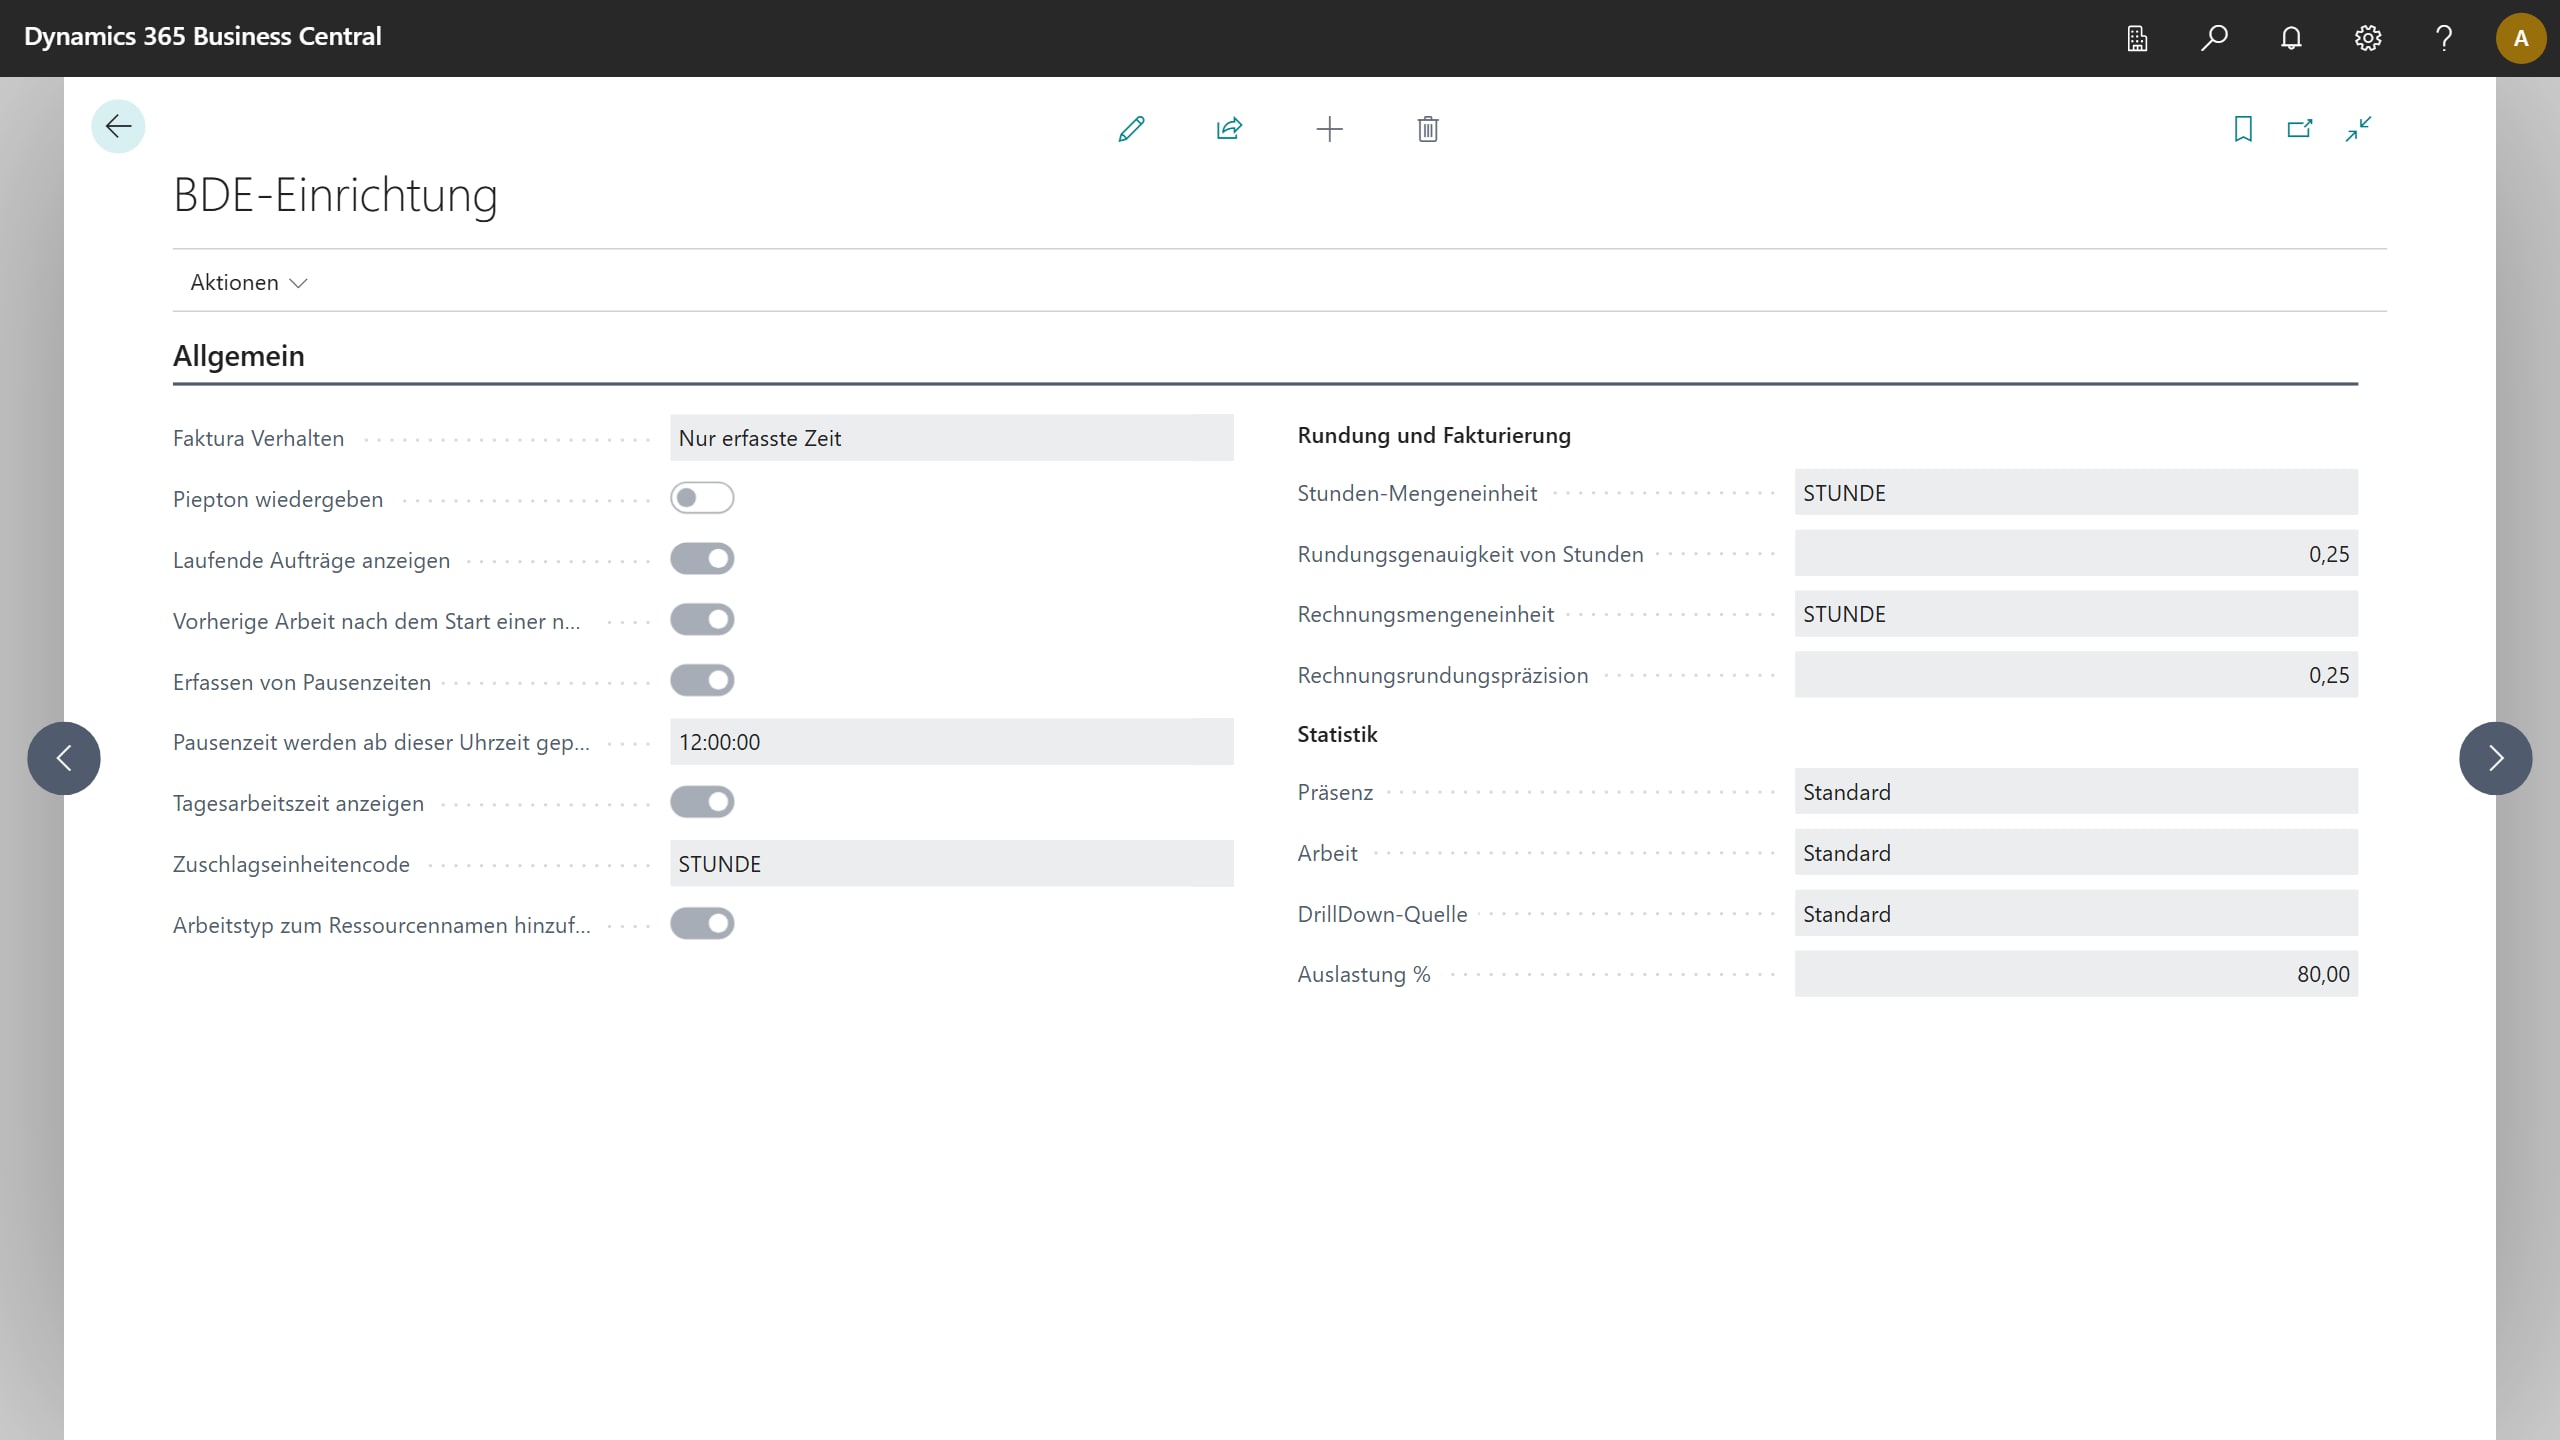The height and width of the screenshot is (1440, 2560).
Task: Click the bookmark icon
Action: tap(2243, 129)
